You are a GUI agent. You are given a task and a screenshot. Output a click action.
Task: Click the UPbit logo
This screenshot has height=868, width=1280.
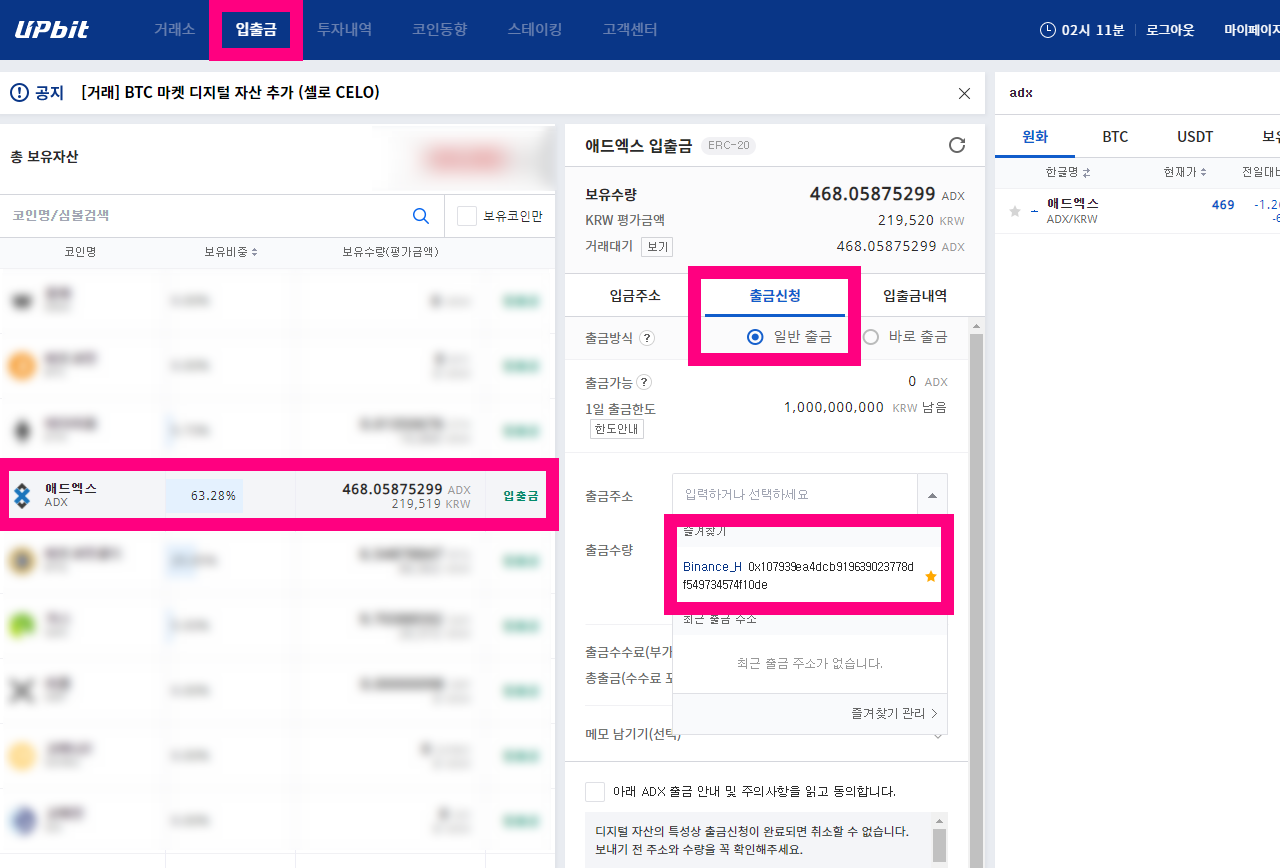[52, 29]
